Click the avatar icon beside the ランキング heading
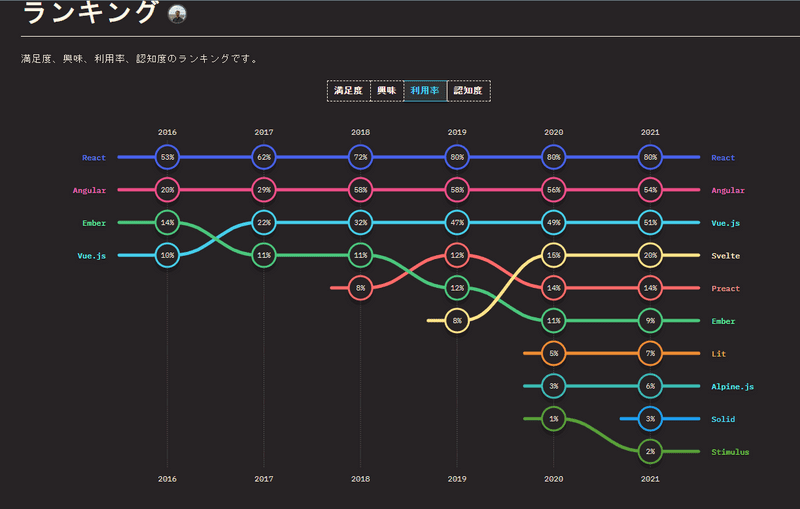 pyautogui.click(x=177, y=14)
